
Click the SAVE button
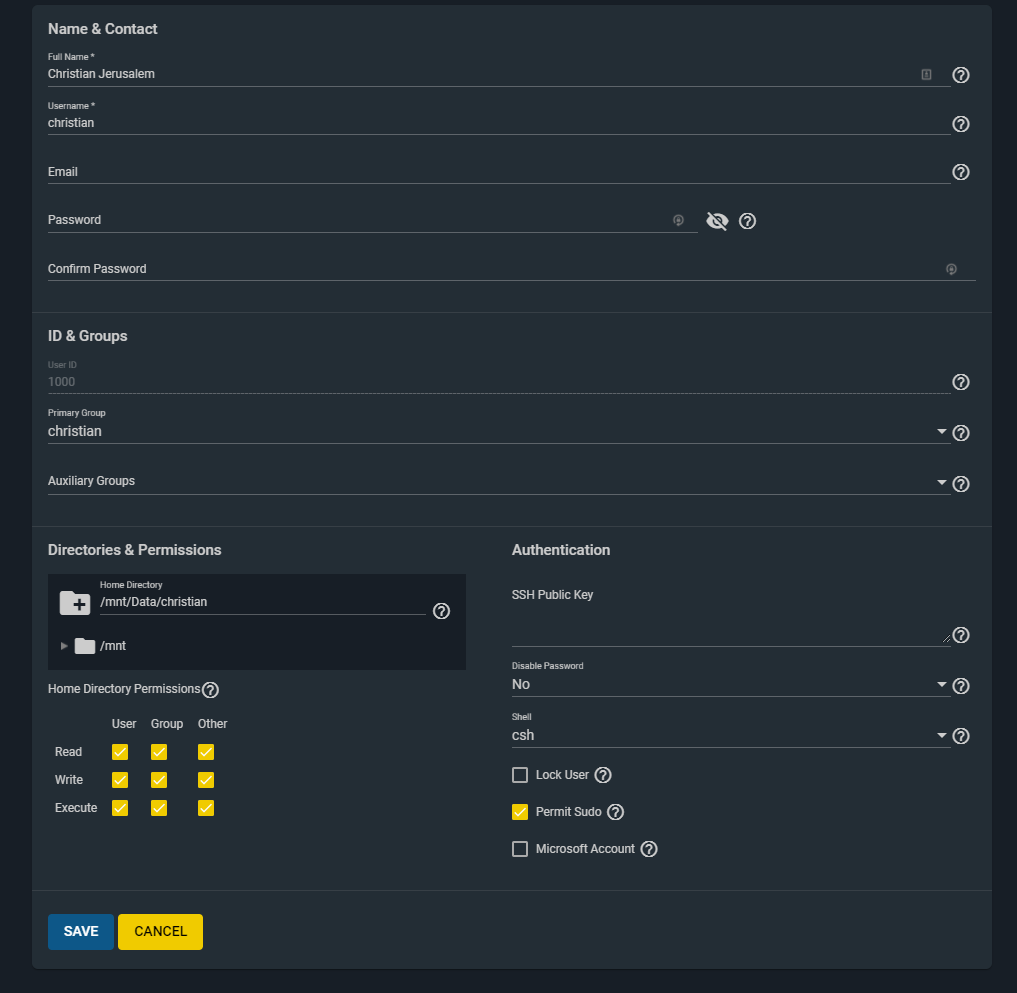coord(81,931)
